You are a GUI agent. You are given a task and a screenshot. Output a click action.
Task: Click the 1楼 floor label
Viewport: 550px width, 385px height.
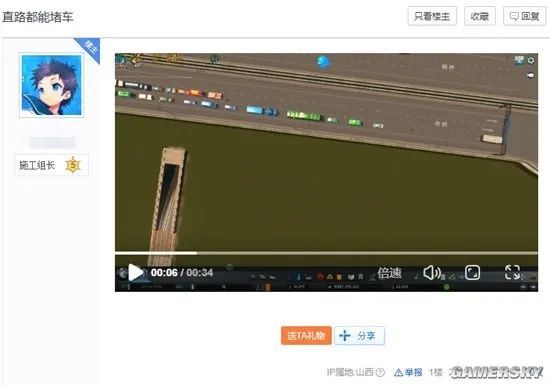435,372
